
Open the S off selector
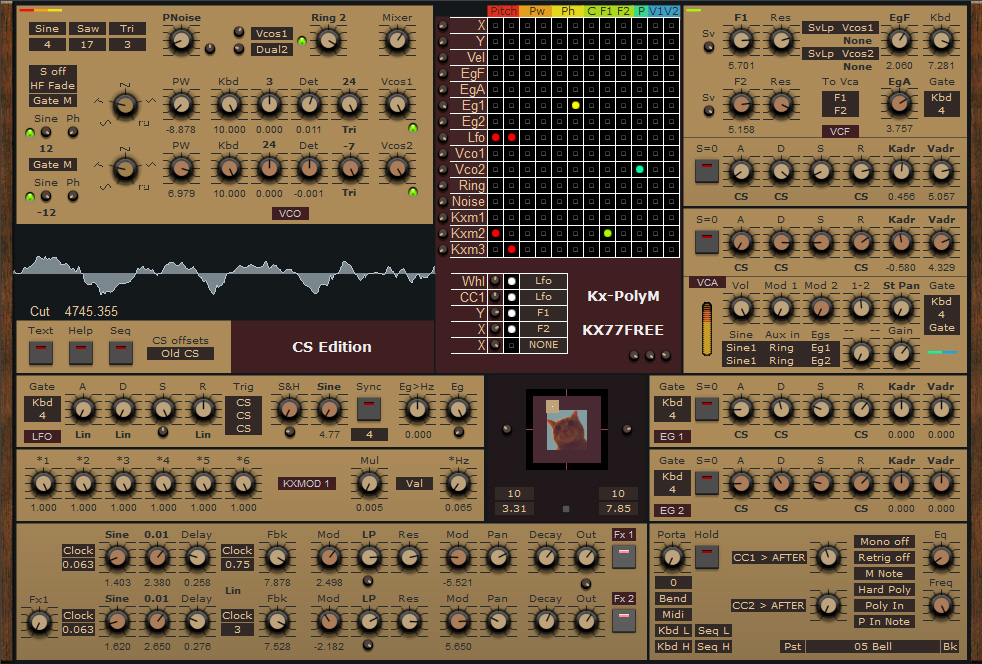(53, 71)
